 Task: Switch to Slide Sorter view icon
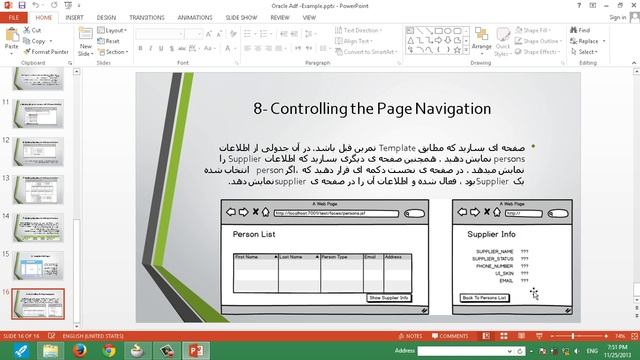click(x=504, y=336)
